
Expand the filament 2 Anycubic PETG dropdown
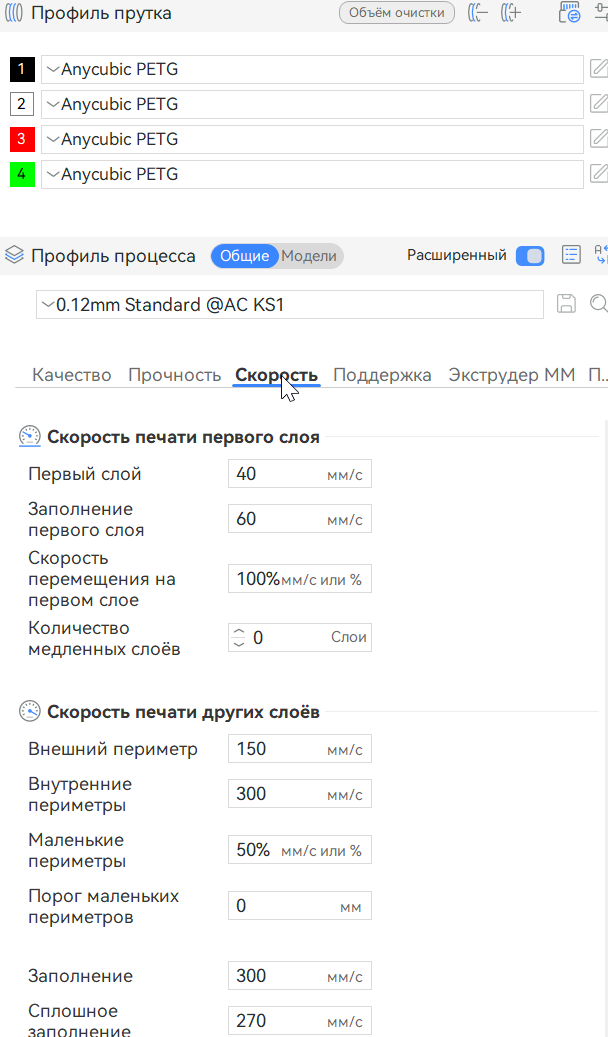click(310, 104)
